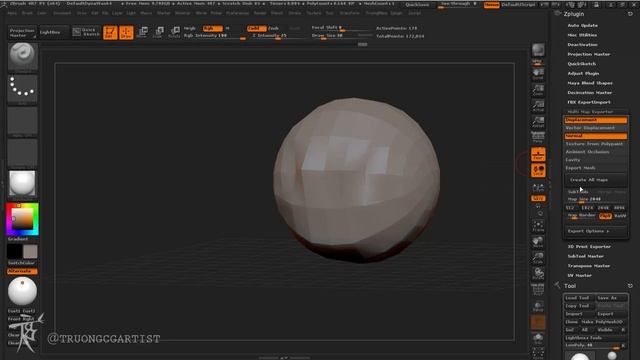The width and height of the screenshot is (640, 360).
Task: Pick a hue in the color picker square
Action: point(22,219)
